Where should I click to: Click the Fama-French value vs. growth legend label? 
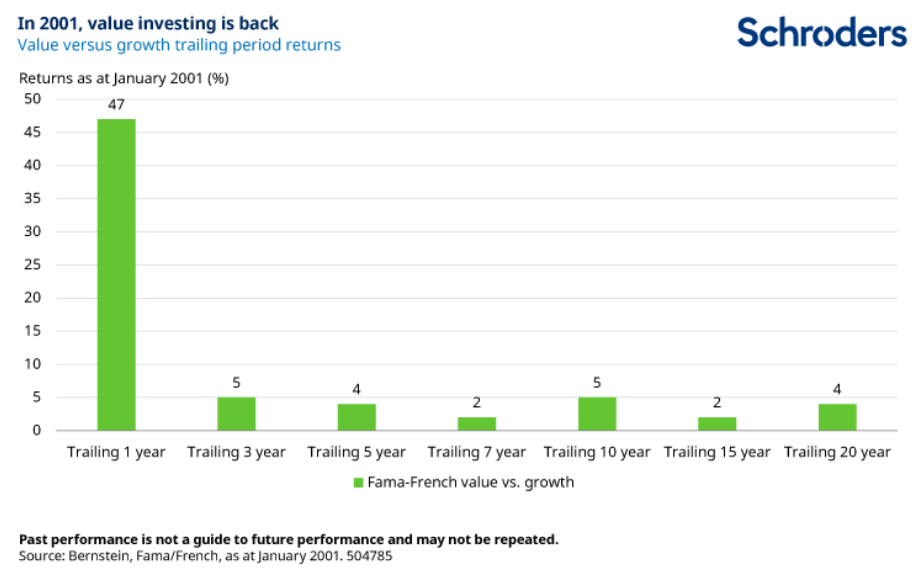pyautogui.click(x=470, y=482)
